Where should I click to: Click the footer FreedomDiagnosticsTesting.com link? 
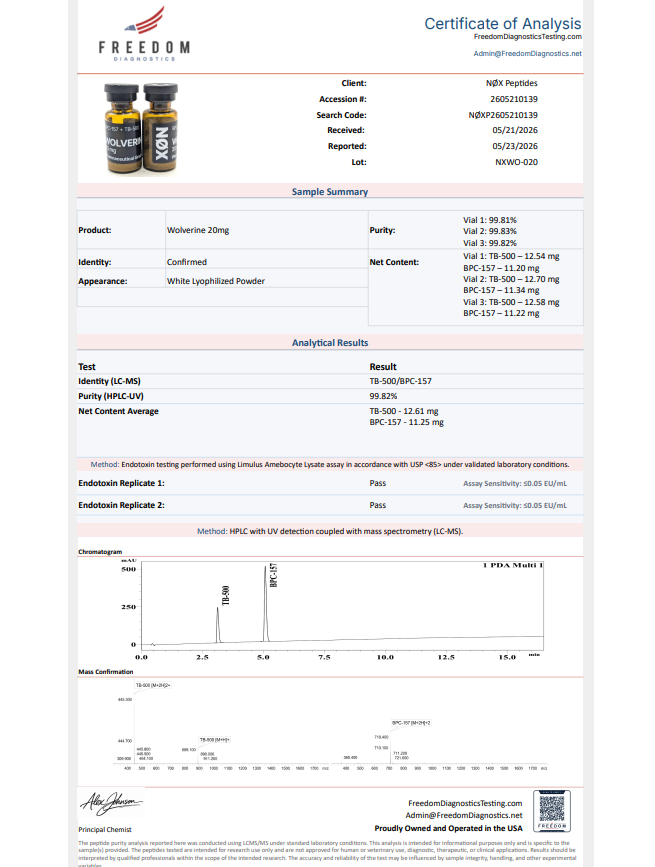tap(465, 803)
